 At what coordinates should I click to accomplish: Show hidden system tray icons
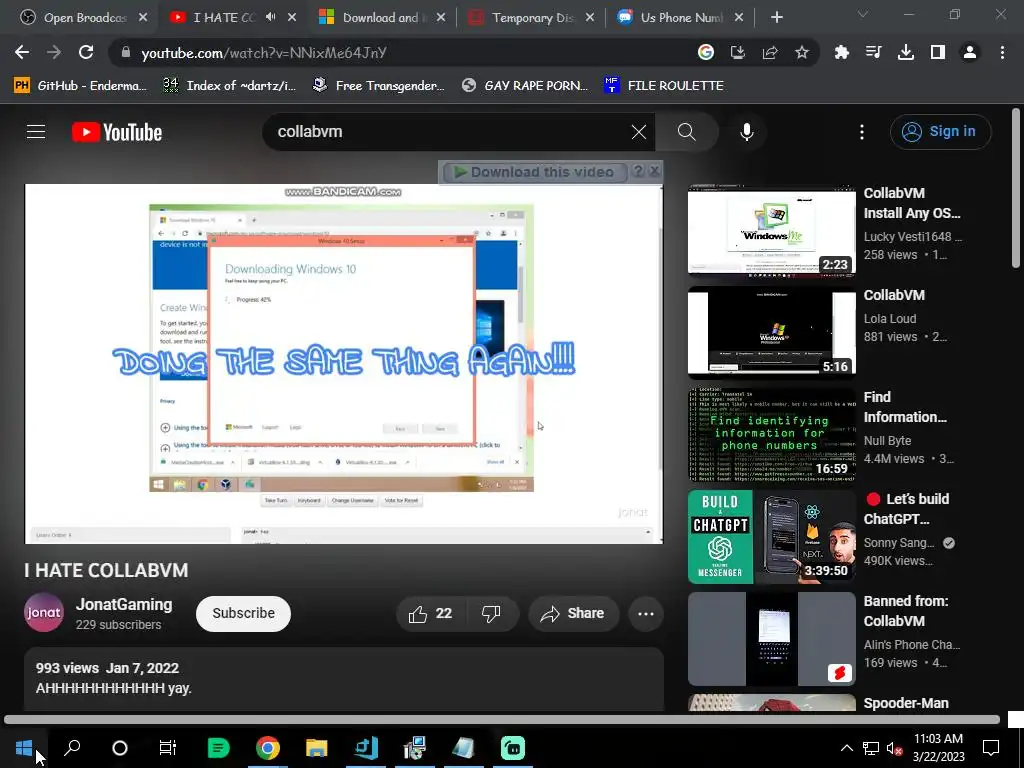(846, 748)
